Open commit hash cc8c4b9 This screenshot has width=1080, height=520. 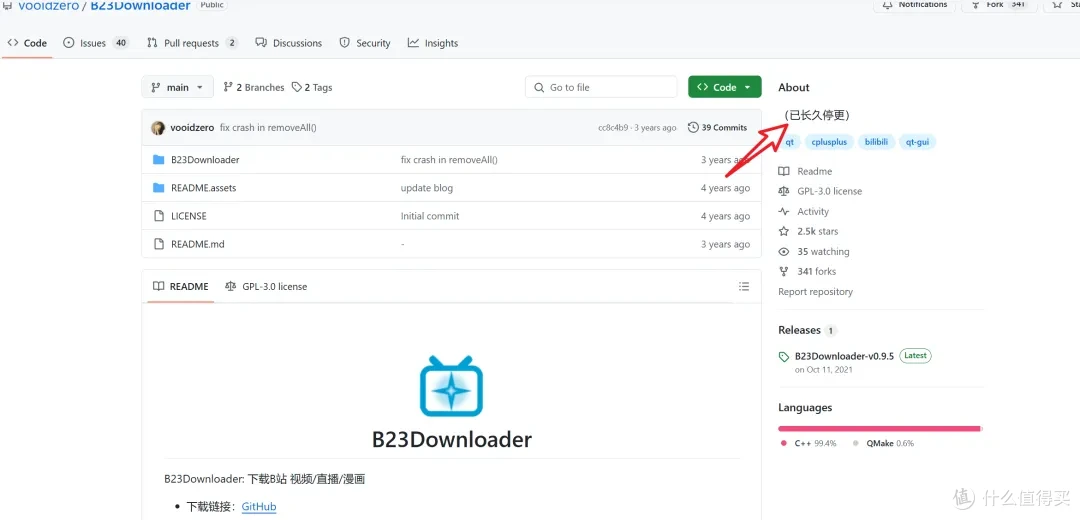coord(613,127)
